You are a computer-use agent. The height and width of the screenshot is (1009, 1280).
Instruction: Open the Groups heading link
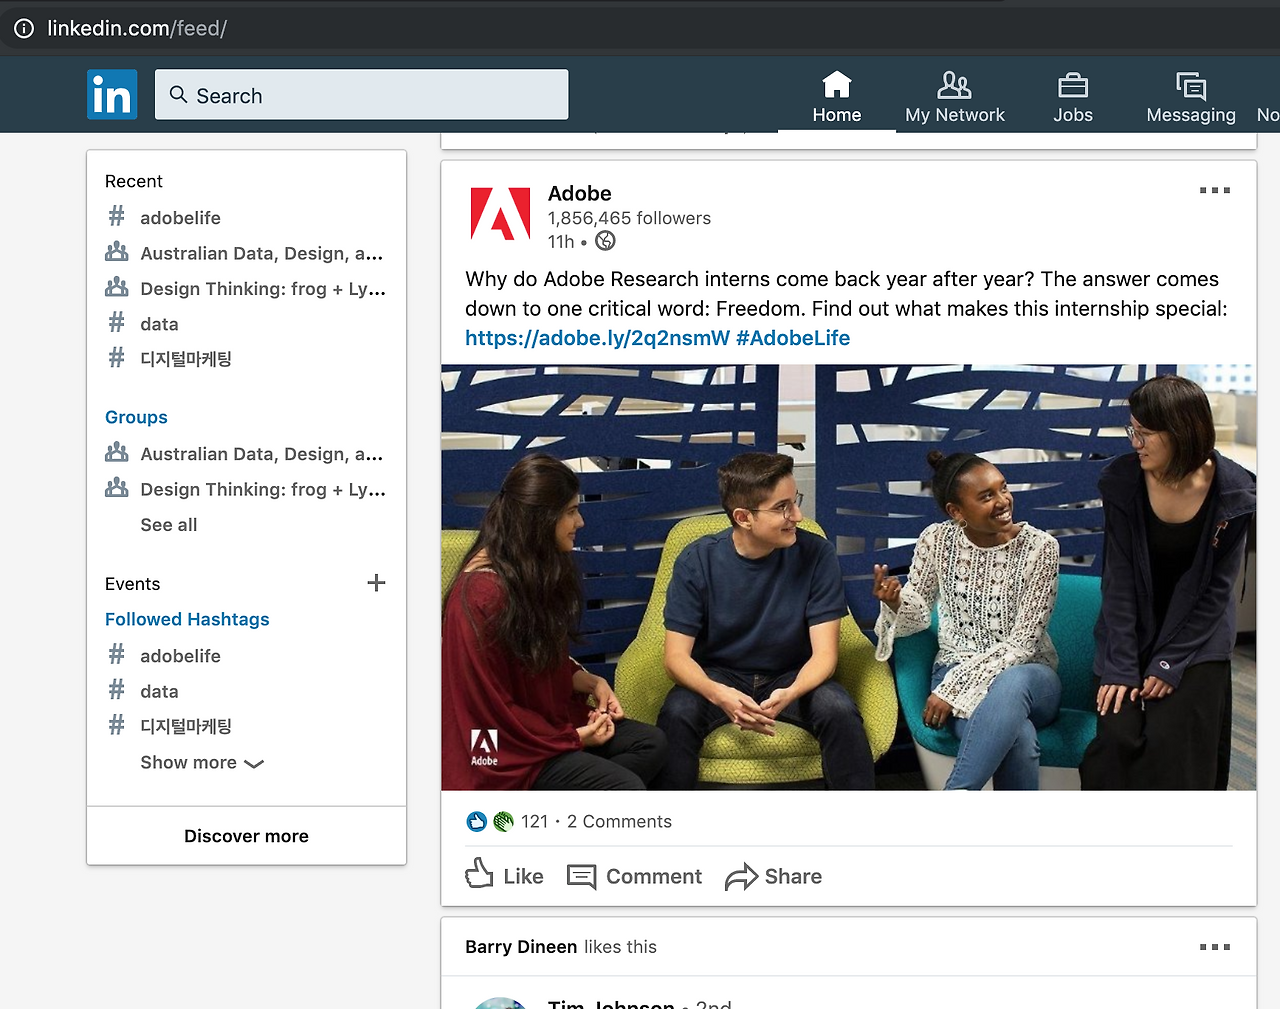[136, 417]
